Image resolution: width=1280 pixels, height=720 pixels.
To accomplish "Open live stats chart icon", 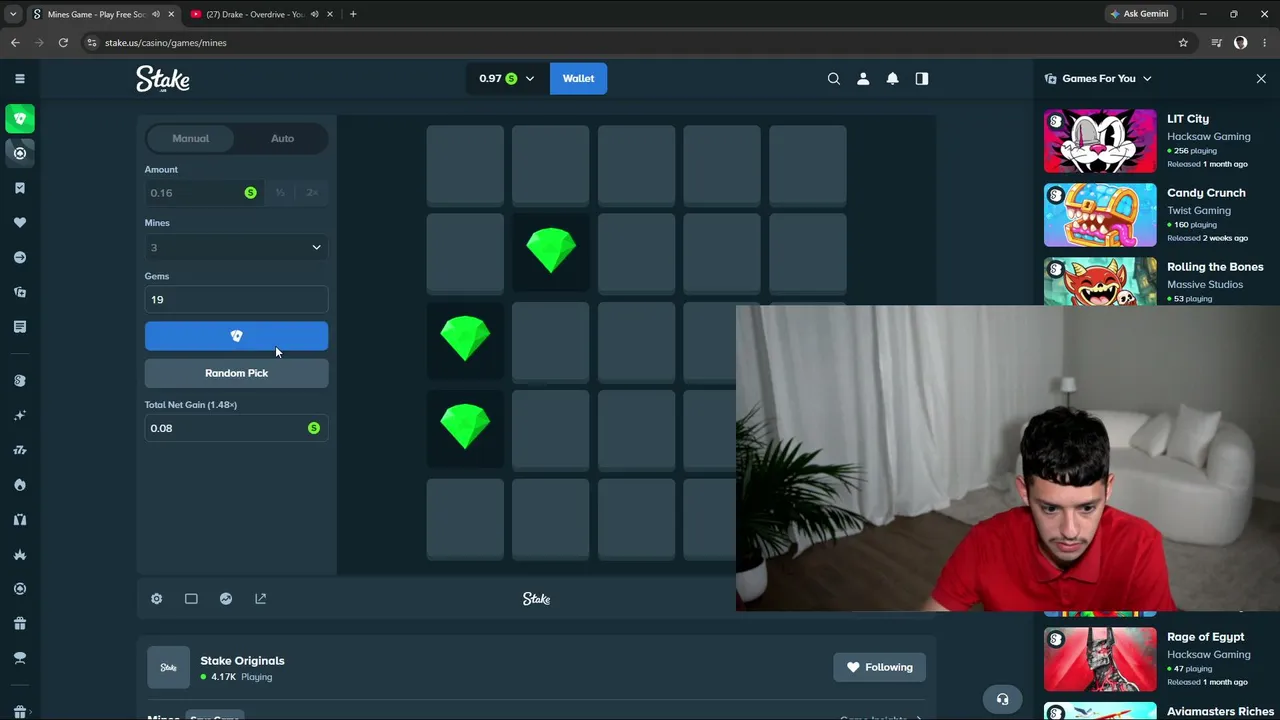I will [x=226, y=598].
